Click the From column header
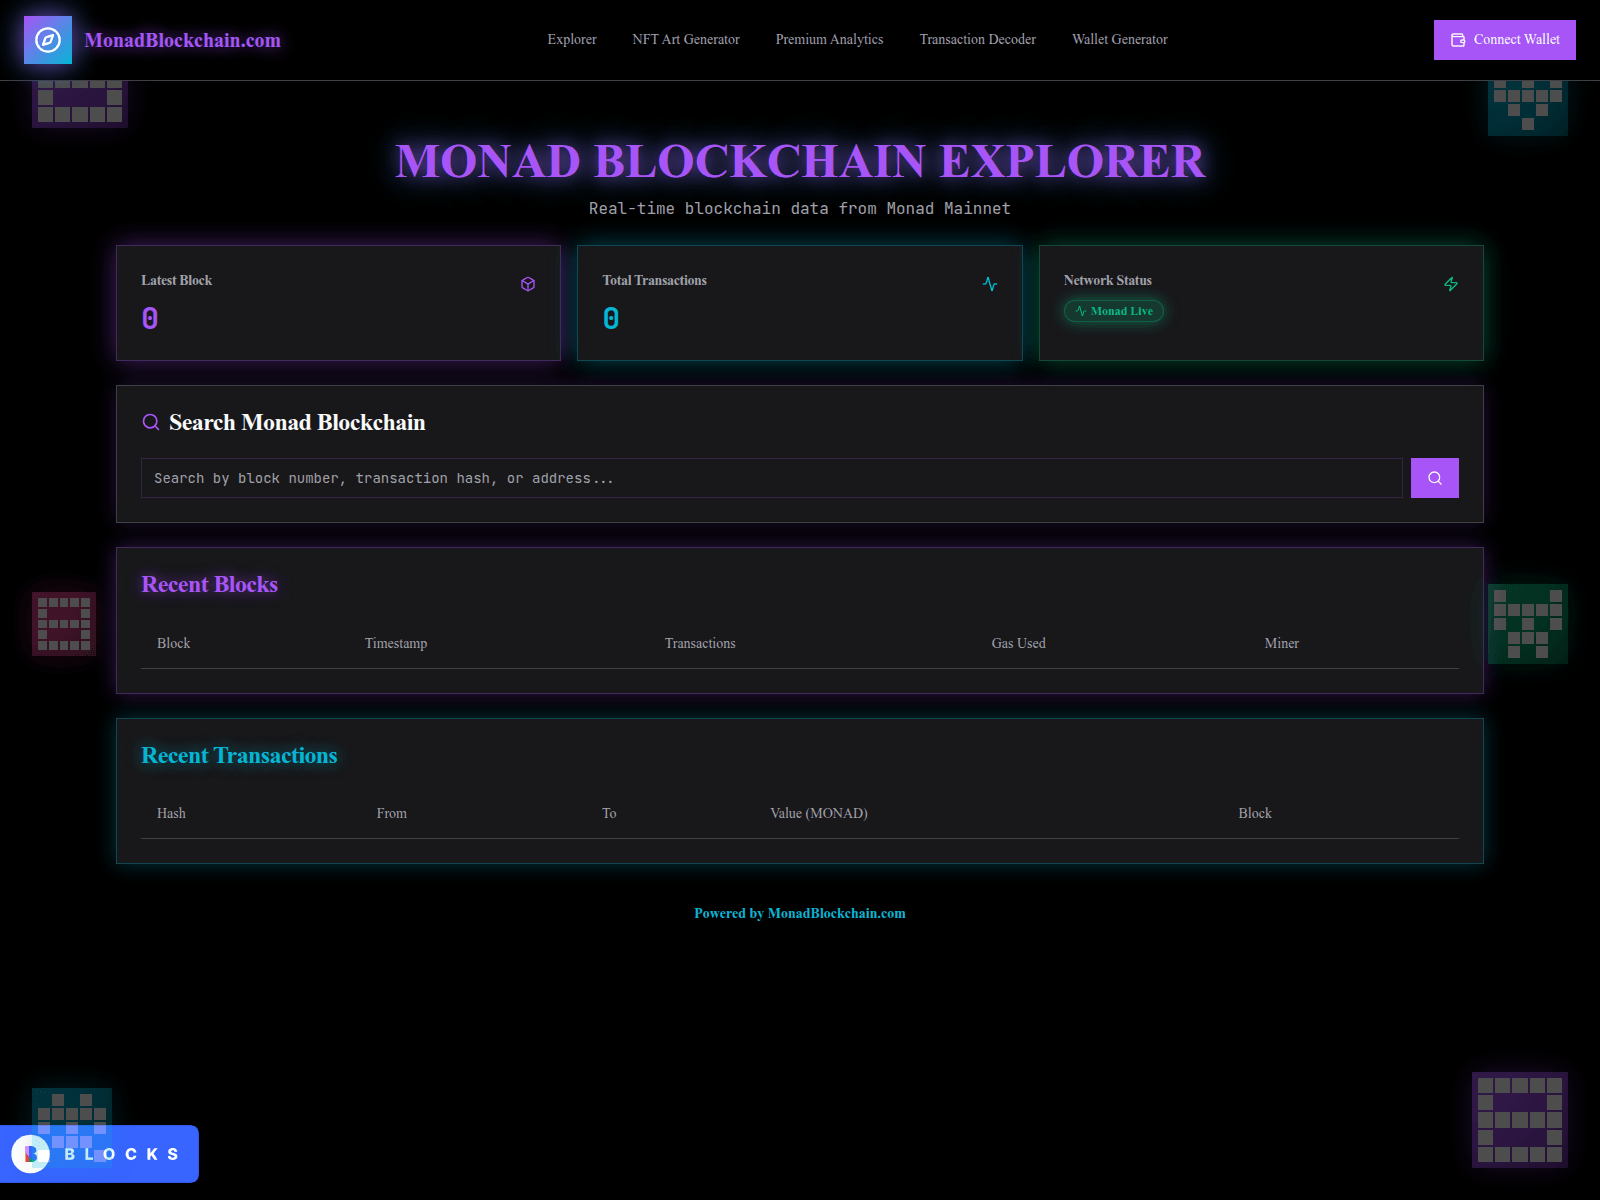The height and width of the screenshot is (1200, 1600). (x=391, y=813)
